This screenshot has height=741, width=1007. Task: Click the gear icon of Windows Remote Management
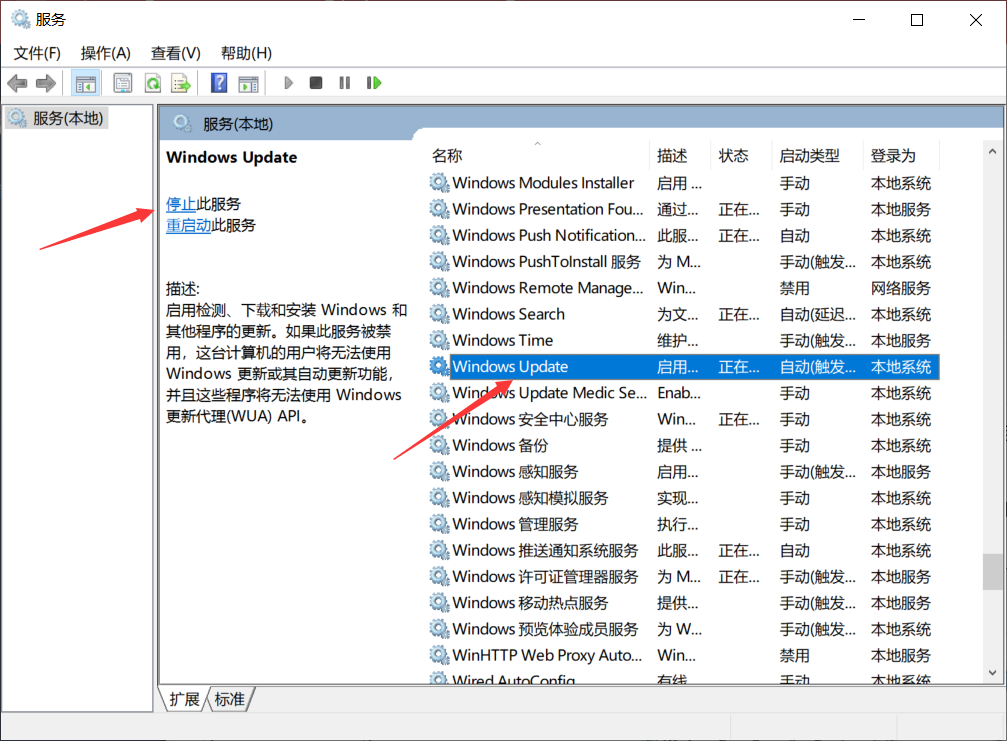[x=439, y=288]
